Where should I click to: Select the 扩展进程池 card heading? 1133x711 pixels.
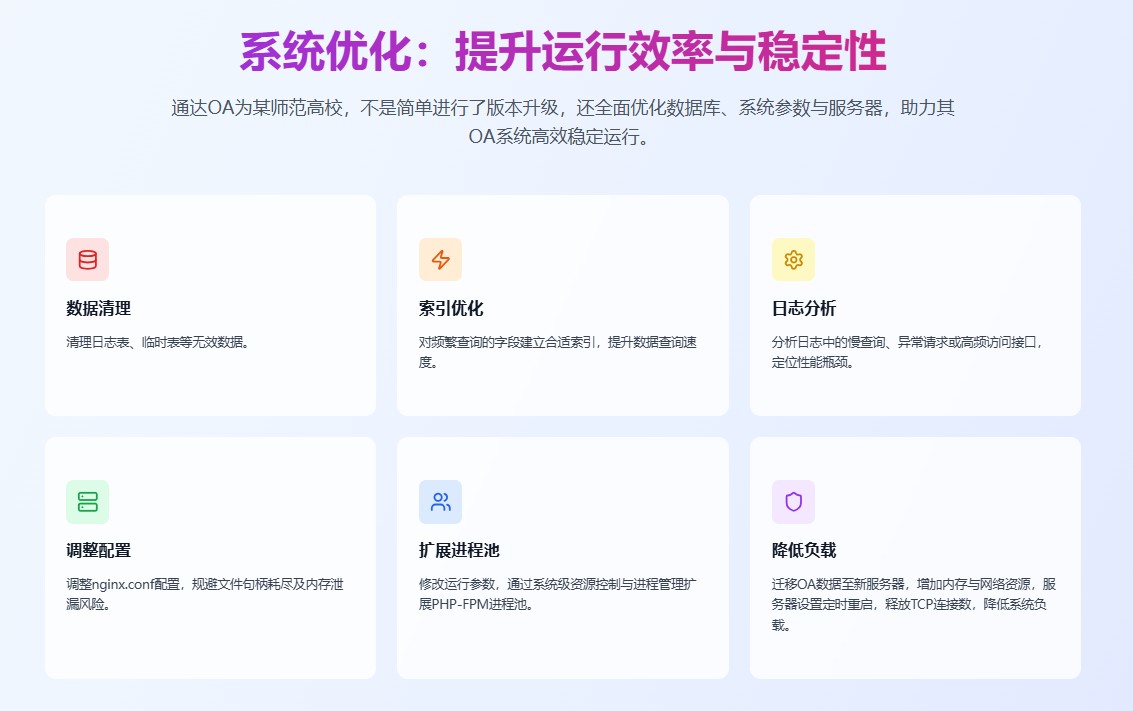tap(457, 550)
